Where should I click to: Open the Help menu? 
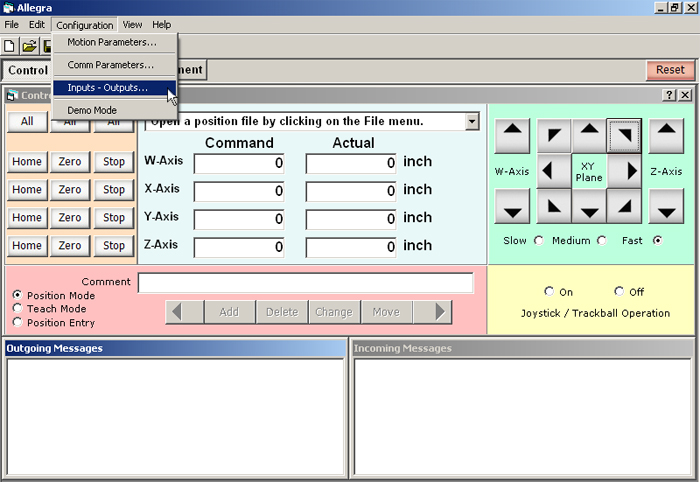point(161,25)
